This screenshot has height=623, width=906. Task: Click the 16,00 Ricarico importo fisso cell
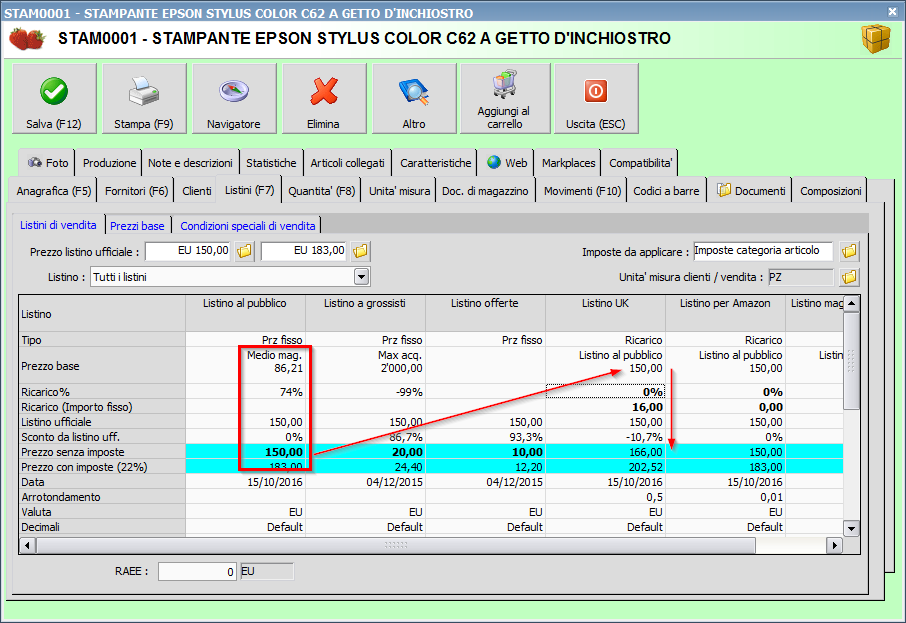(x=605, y=407)
